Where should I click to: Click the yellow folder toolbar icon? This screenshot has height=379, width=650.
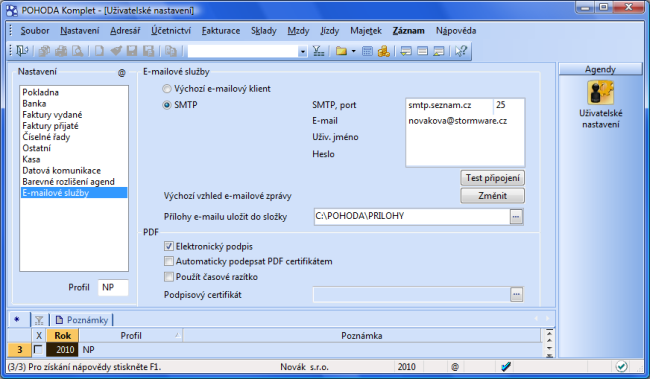tap(341, 51)
